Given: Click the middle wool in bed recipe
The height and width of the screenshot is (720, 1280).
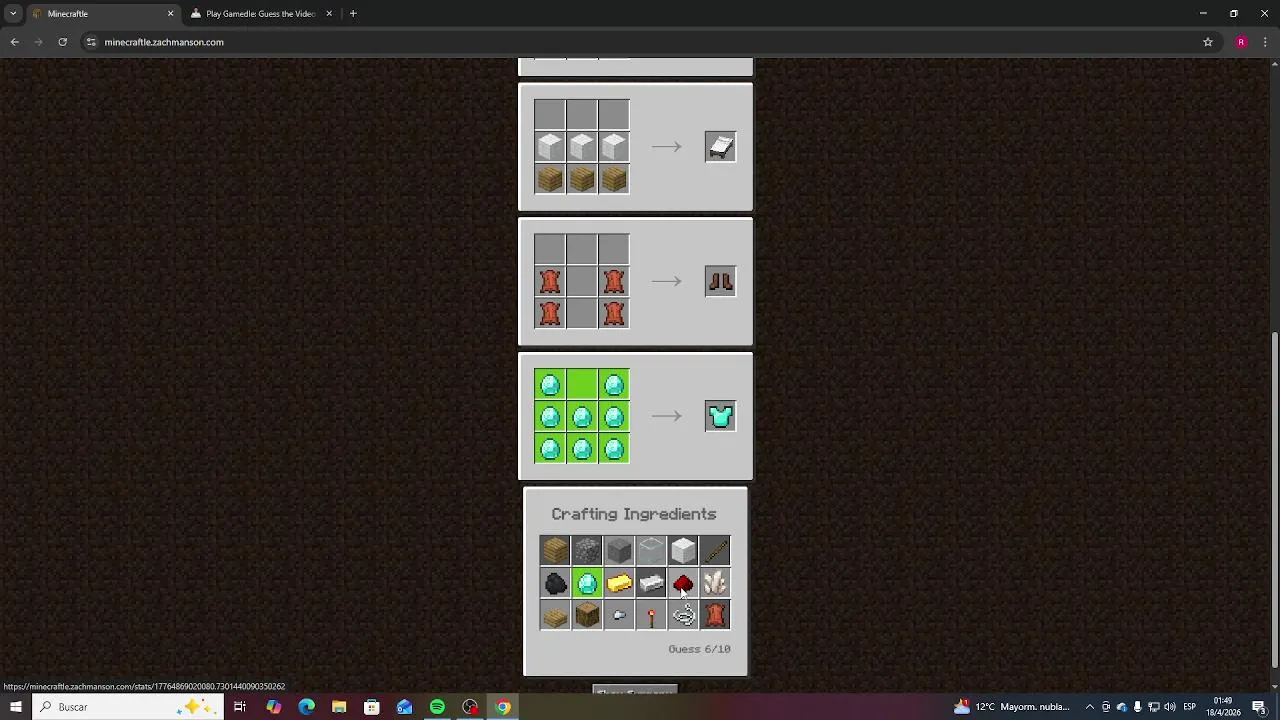Looking at the screenshot, I should click(582, 147).
